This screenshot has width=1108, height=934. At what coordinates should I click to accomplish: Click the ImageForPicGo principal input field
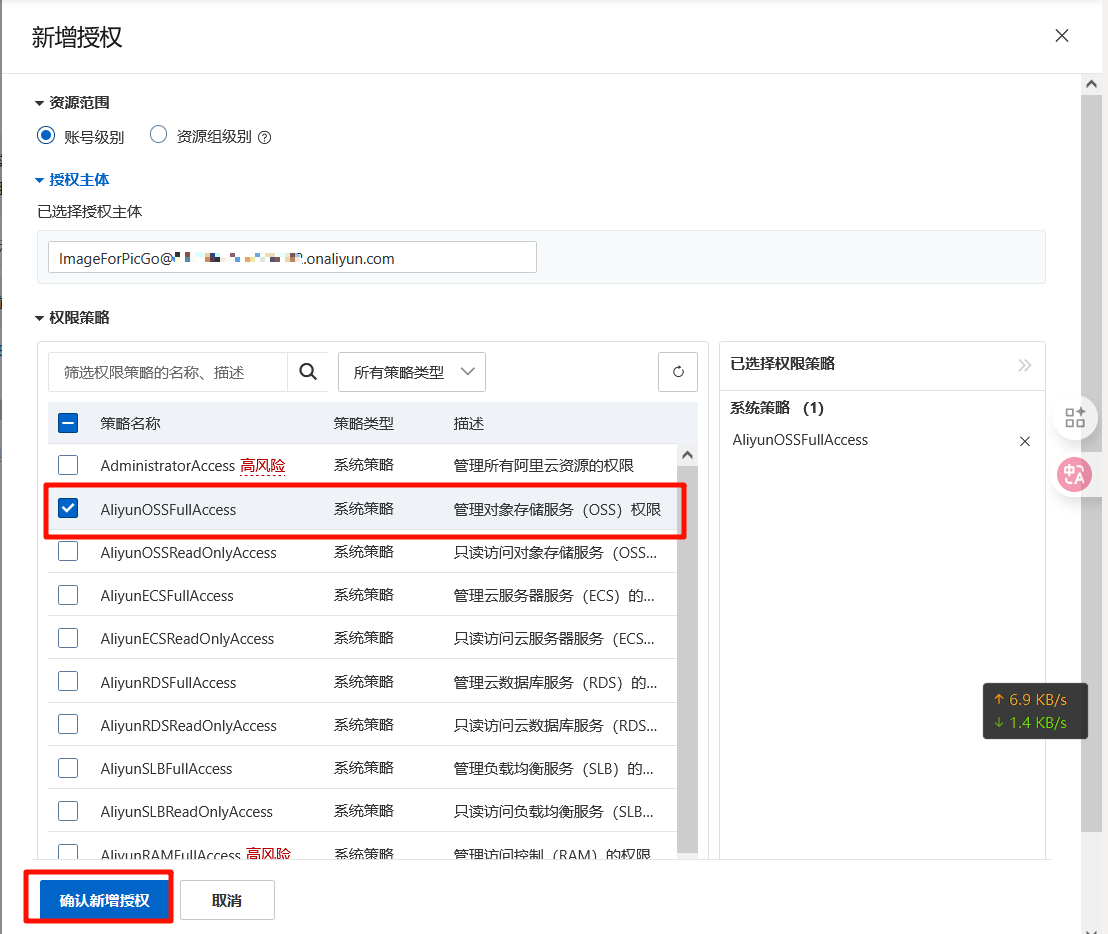(292, 257)
